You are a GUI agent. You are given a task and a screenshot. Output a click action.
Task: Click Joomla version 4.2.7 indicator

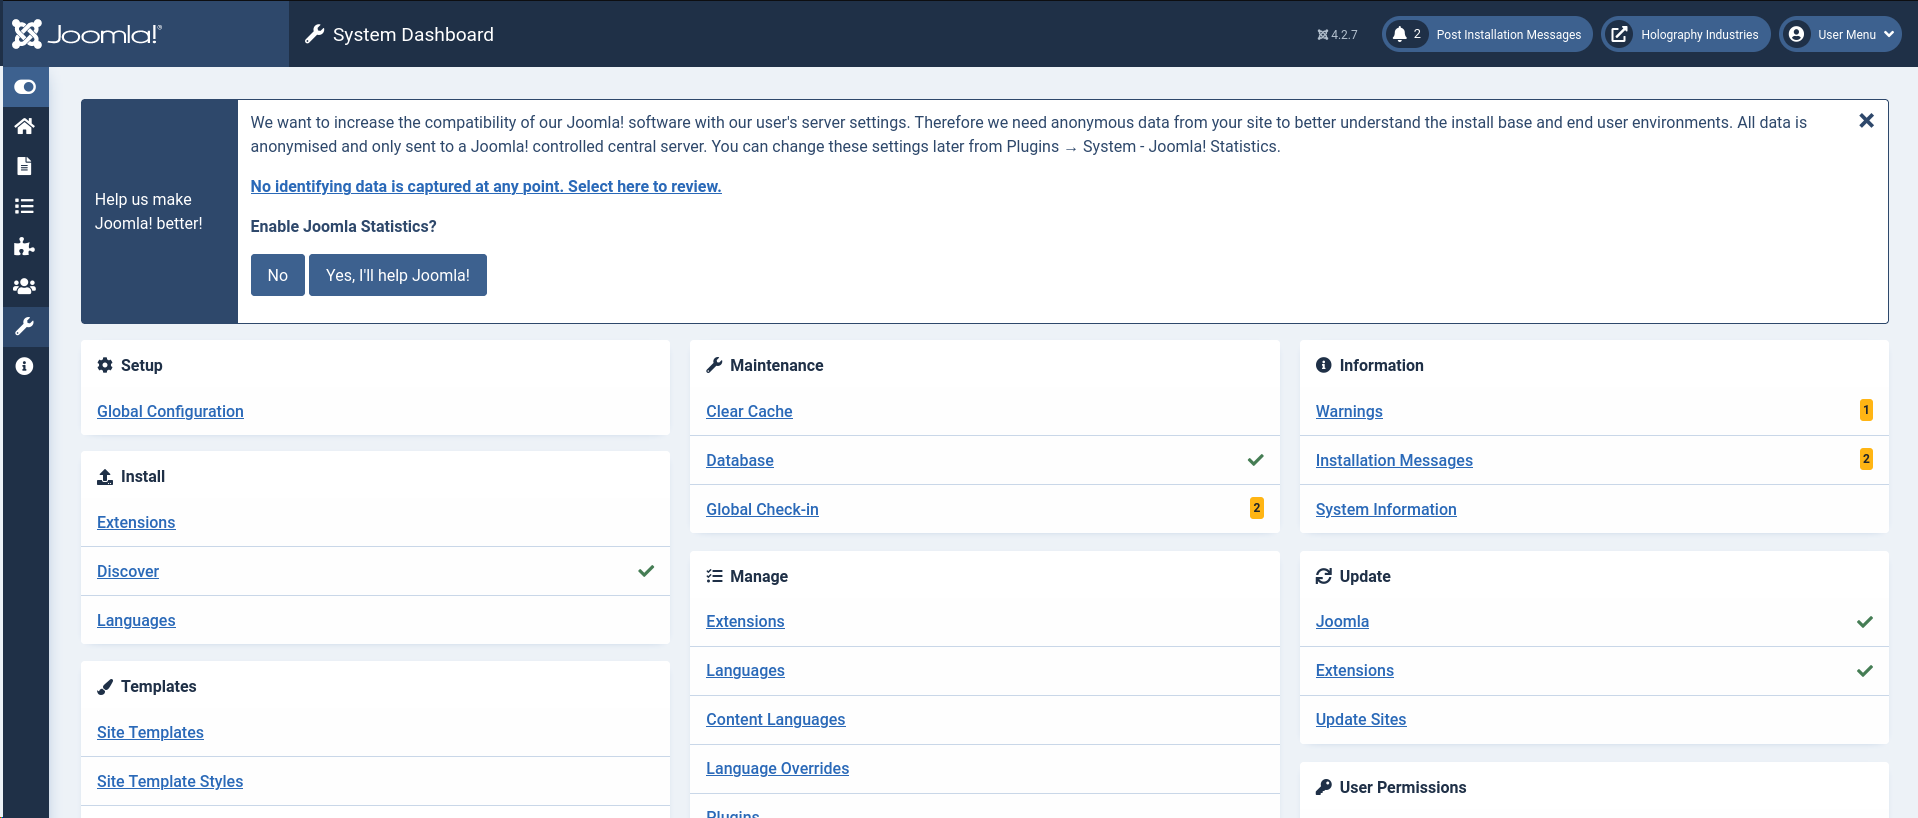point(1337,34)
